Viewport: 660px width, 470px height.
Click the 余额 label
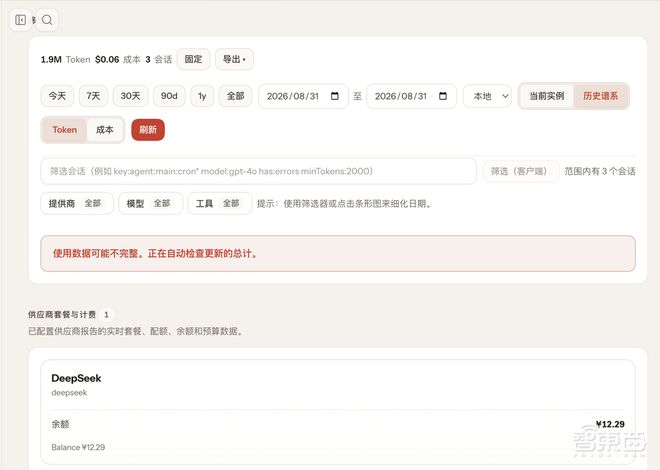point(60,424)
